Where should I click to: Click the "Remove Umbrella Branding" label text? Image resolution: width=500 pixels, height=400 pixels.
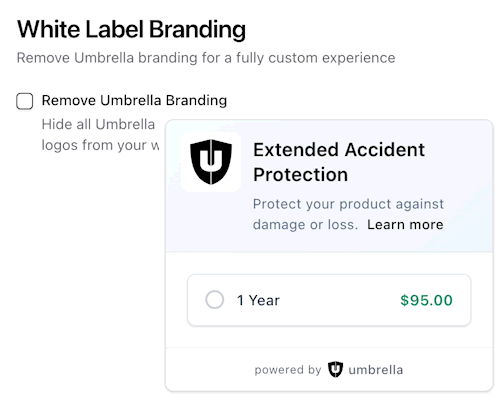(134, 100)
